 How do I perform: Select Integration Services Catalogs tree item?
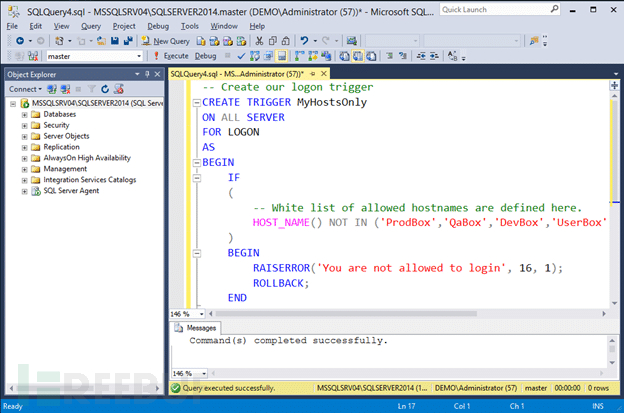coord(90,180)
